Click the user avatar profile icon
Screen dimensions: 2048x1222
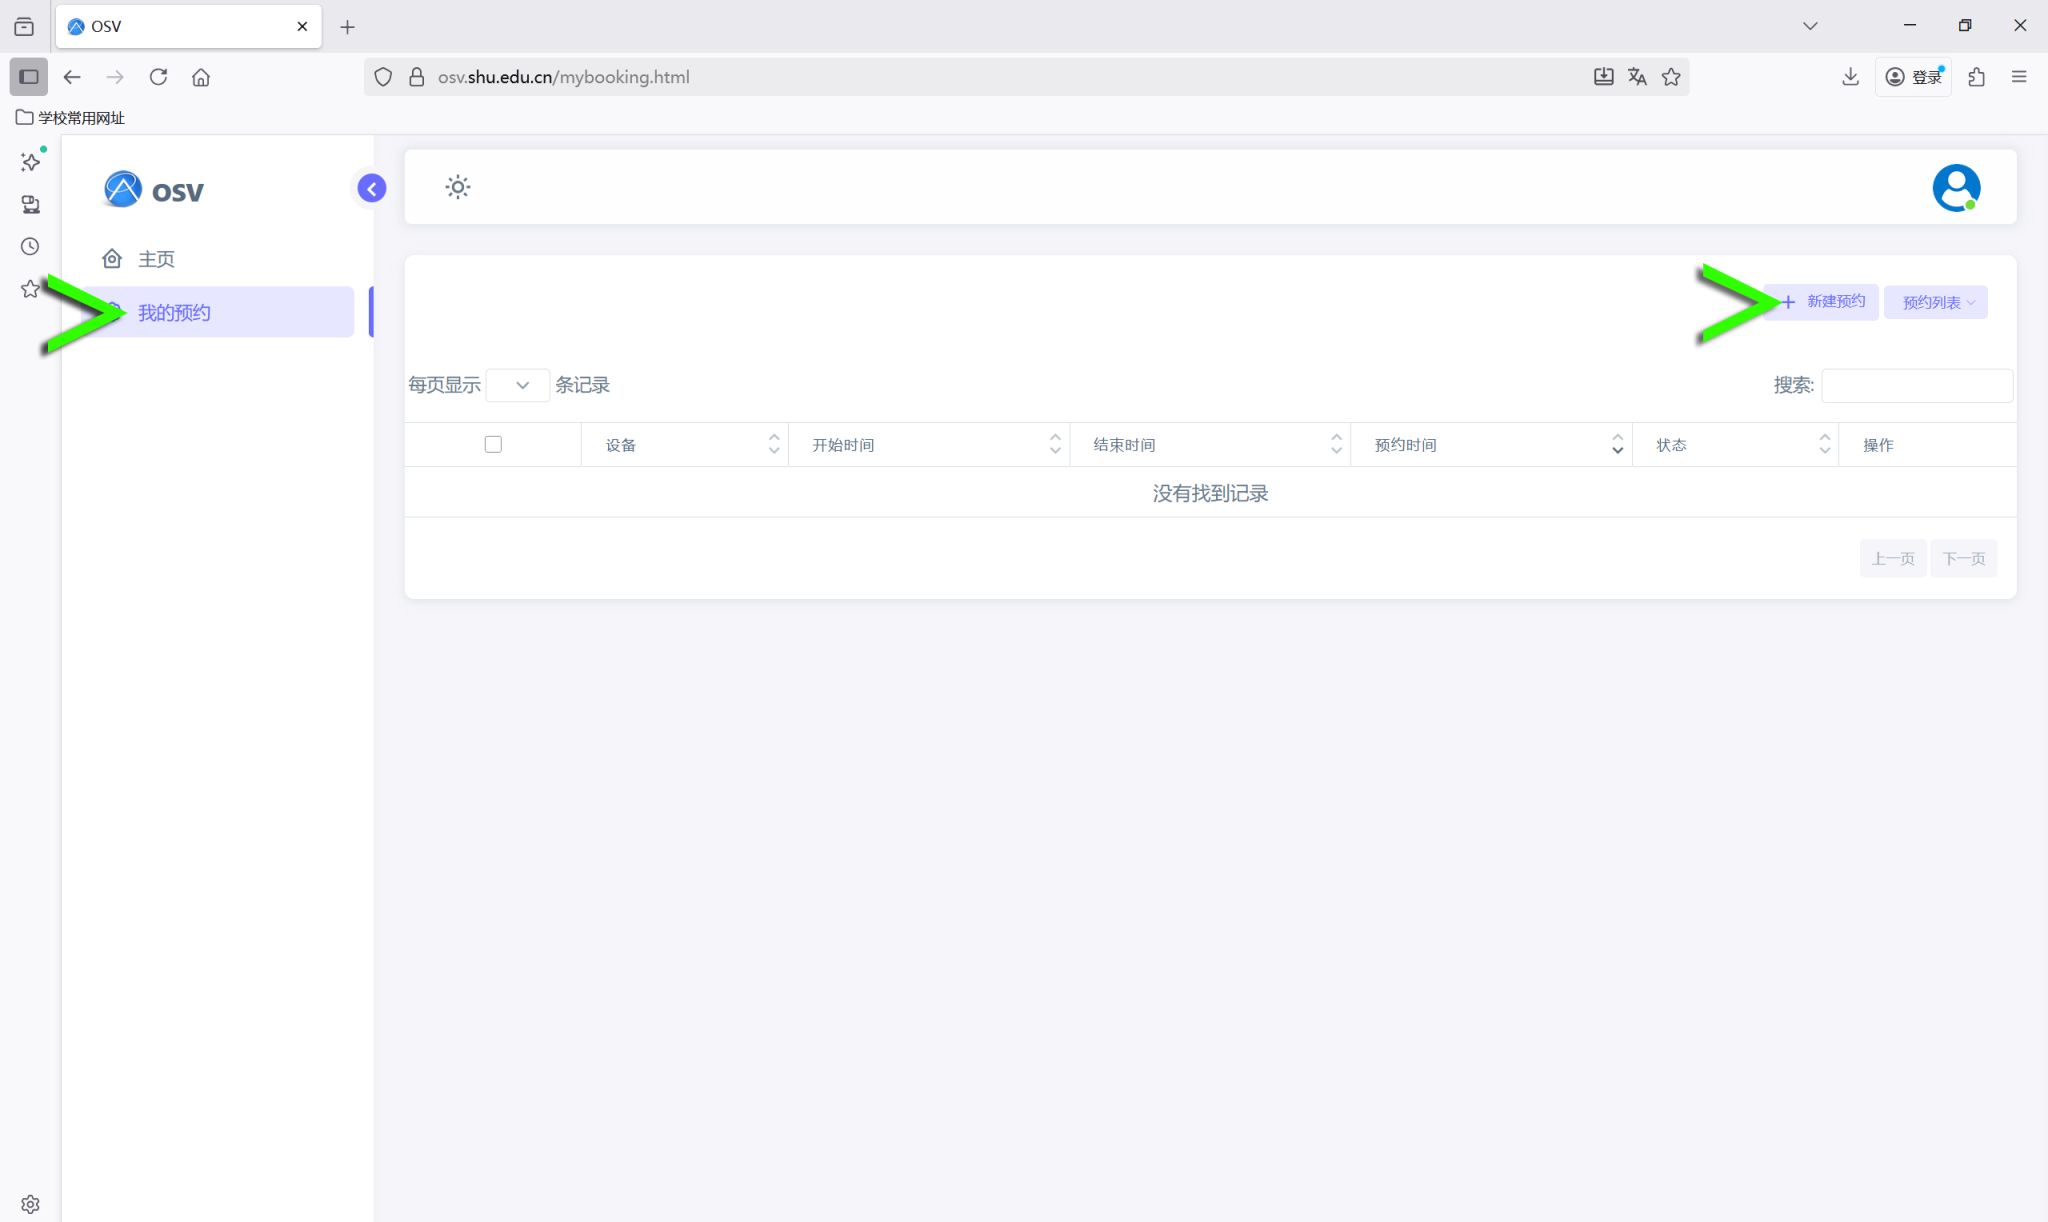pyautogui.click(x=1956, y=188)
